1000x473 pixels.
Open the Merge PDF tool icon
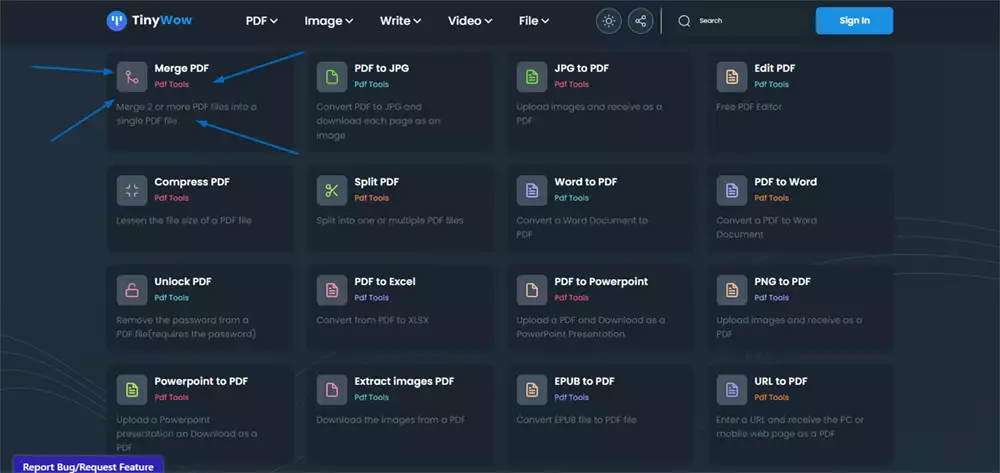[132, 77]
